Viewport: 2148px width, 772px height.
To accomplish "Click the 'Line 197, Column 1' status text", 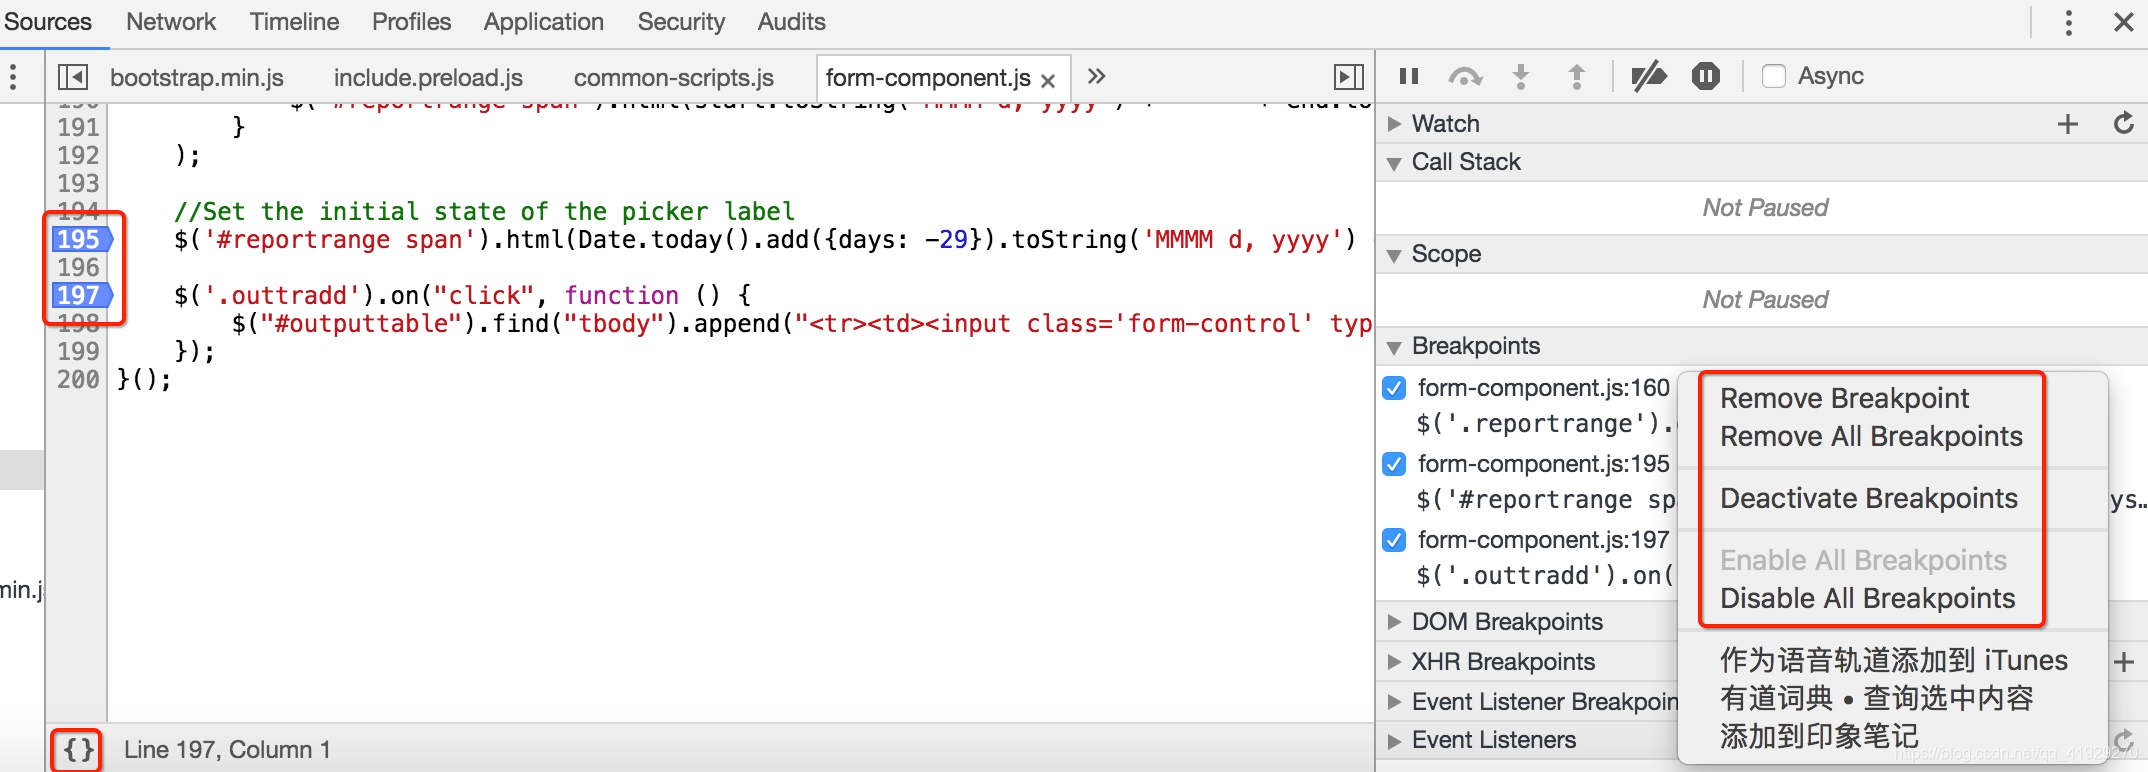I will click(227, 750).
